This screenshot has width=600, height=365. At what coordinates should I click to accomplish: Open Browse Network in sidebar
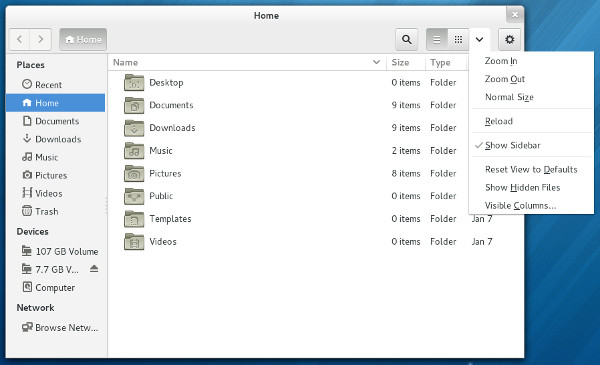55,328
